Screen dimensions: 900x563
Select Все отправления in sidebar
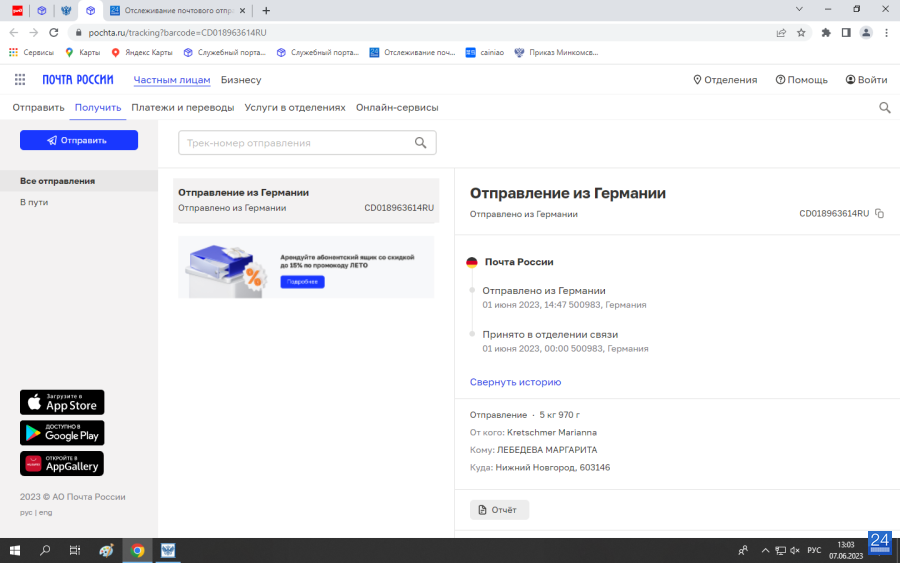(x=79, y=181)
